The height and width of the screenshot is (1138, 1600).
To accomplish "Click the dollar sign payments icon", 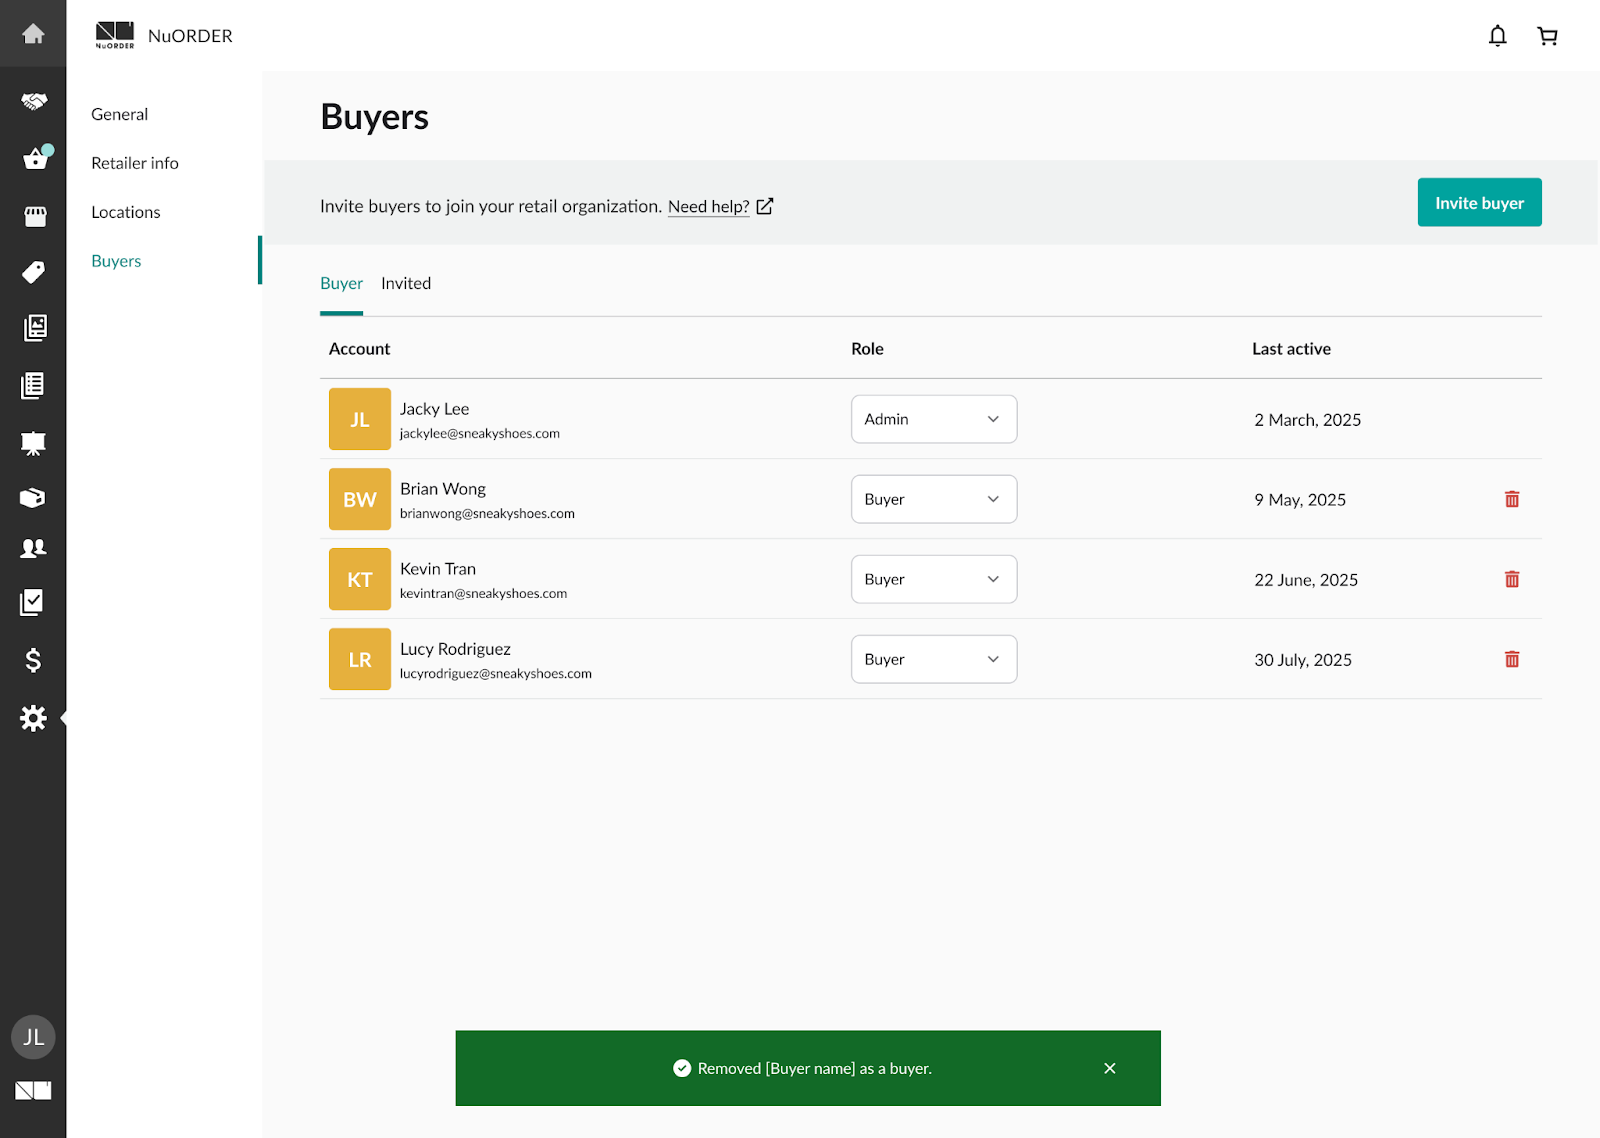I will click(33, 660).
